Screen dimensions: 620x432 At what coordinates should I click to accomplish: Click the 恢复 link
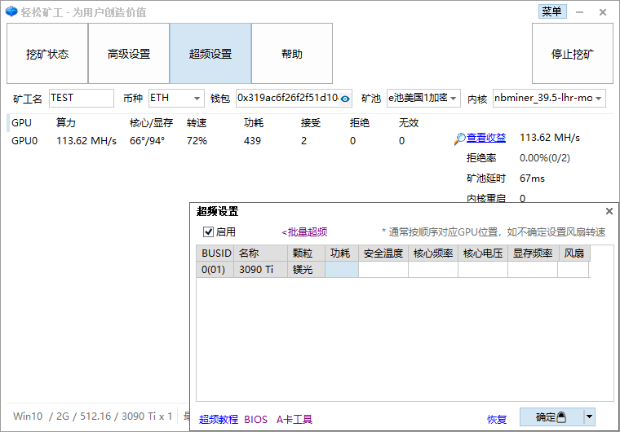point(497,419)
